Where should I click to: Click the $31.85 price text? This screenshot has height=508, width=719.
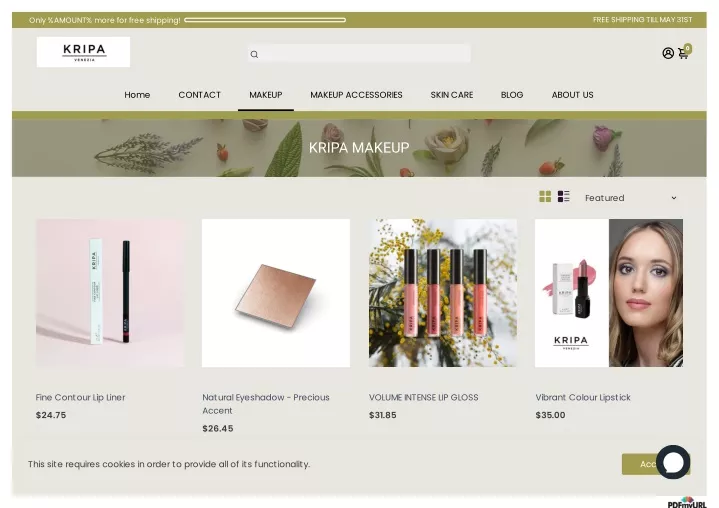[383, 415]
